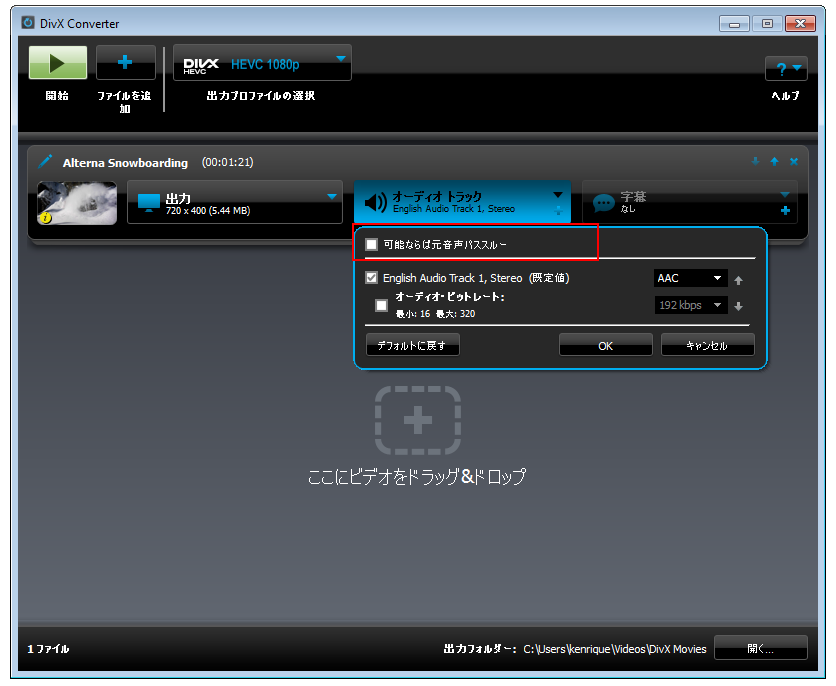Click the monitor output icon
836x686 pixels.
pos(149,203)
